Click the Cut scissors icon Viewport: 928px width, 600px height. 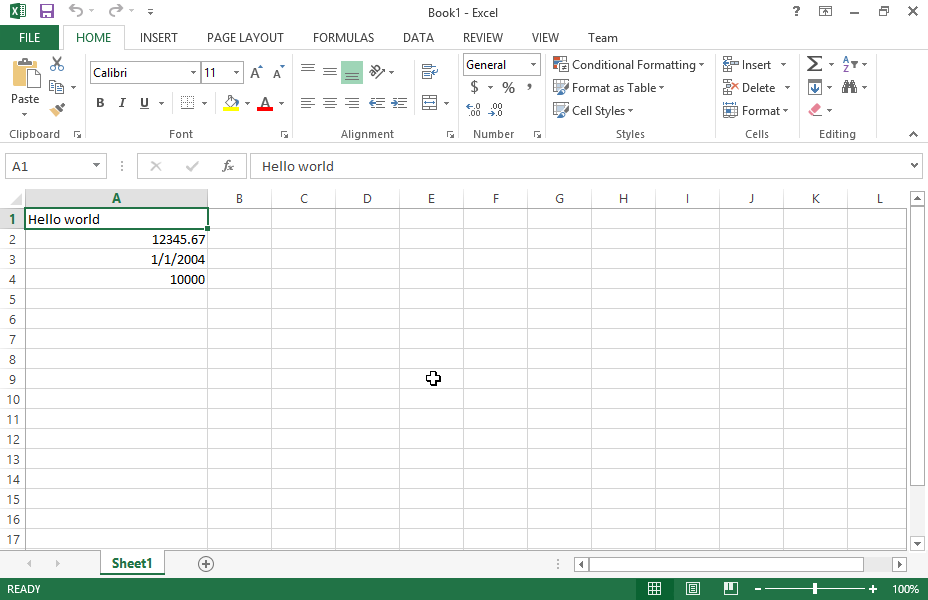coord(57,64)
